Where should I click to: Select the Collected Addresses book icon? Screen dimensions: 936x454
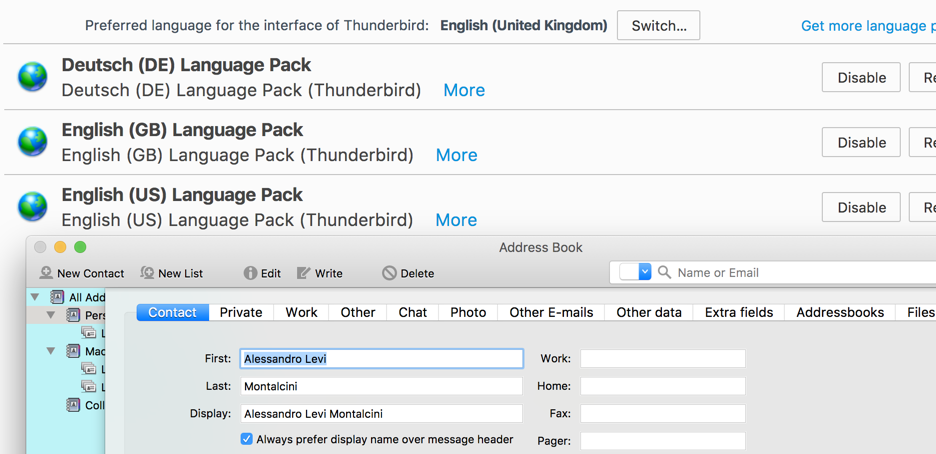(72, 405)
